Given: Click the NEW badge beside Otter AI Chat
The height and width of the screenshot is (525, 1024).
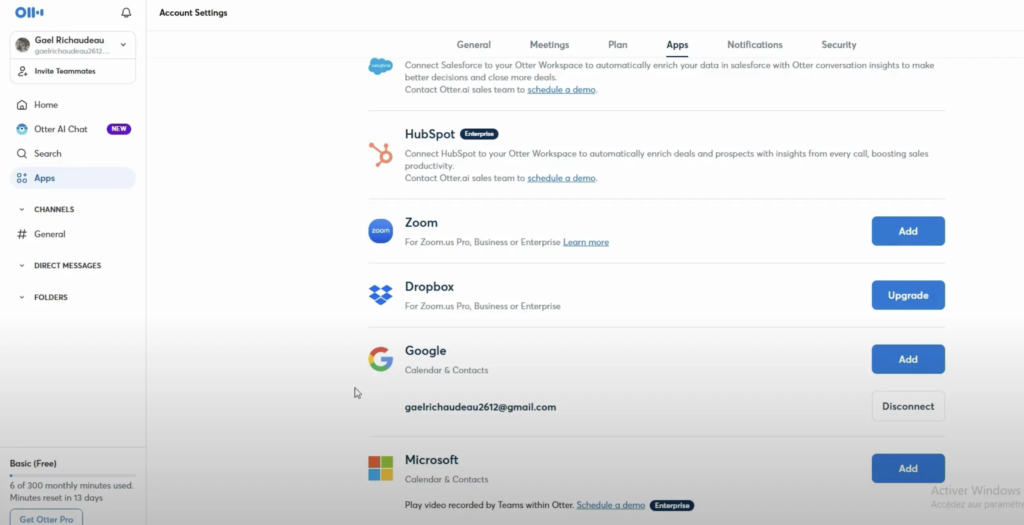Looking at the screenshot, I should tap(119, 129).
